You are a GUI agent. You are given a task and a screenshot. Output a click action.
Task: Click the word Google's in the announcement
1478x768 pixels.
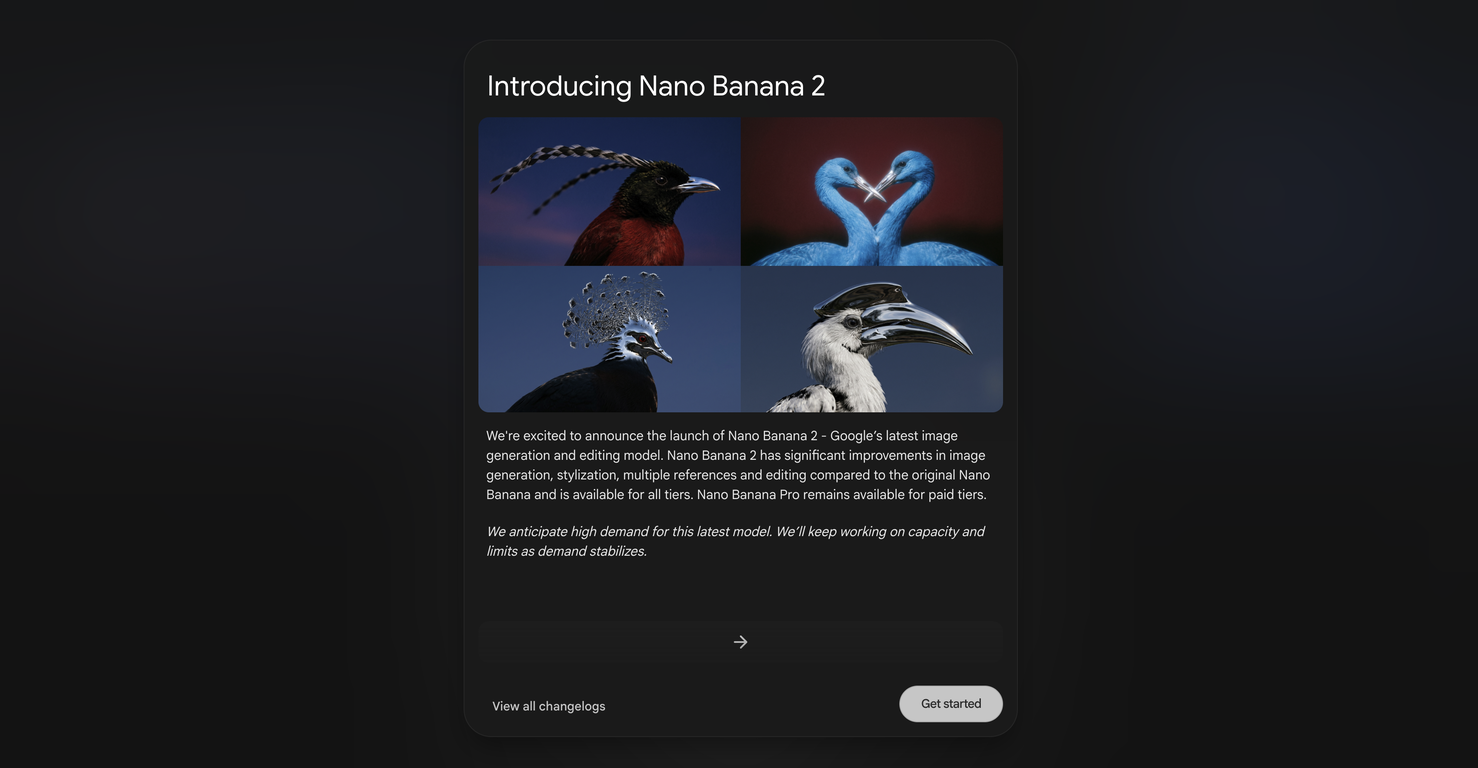(859, 436)
